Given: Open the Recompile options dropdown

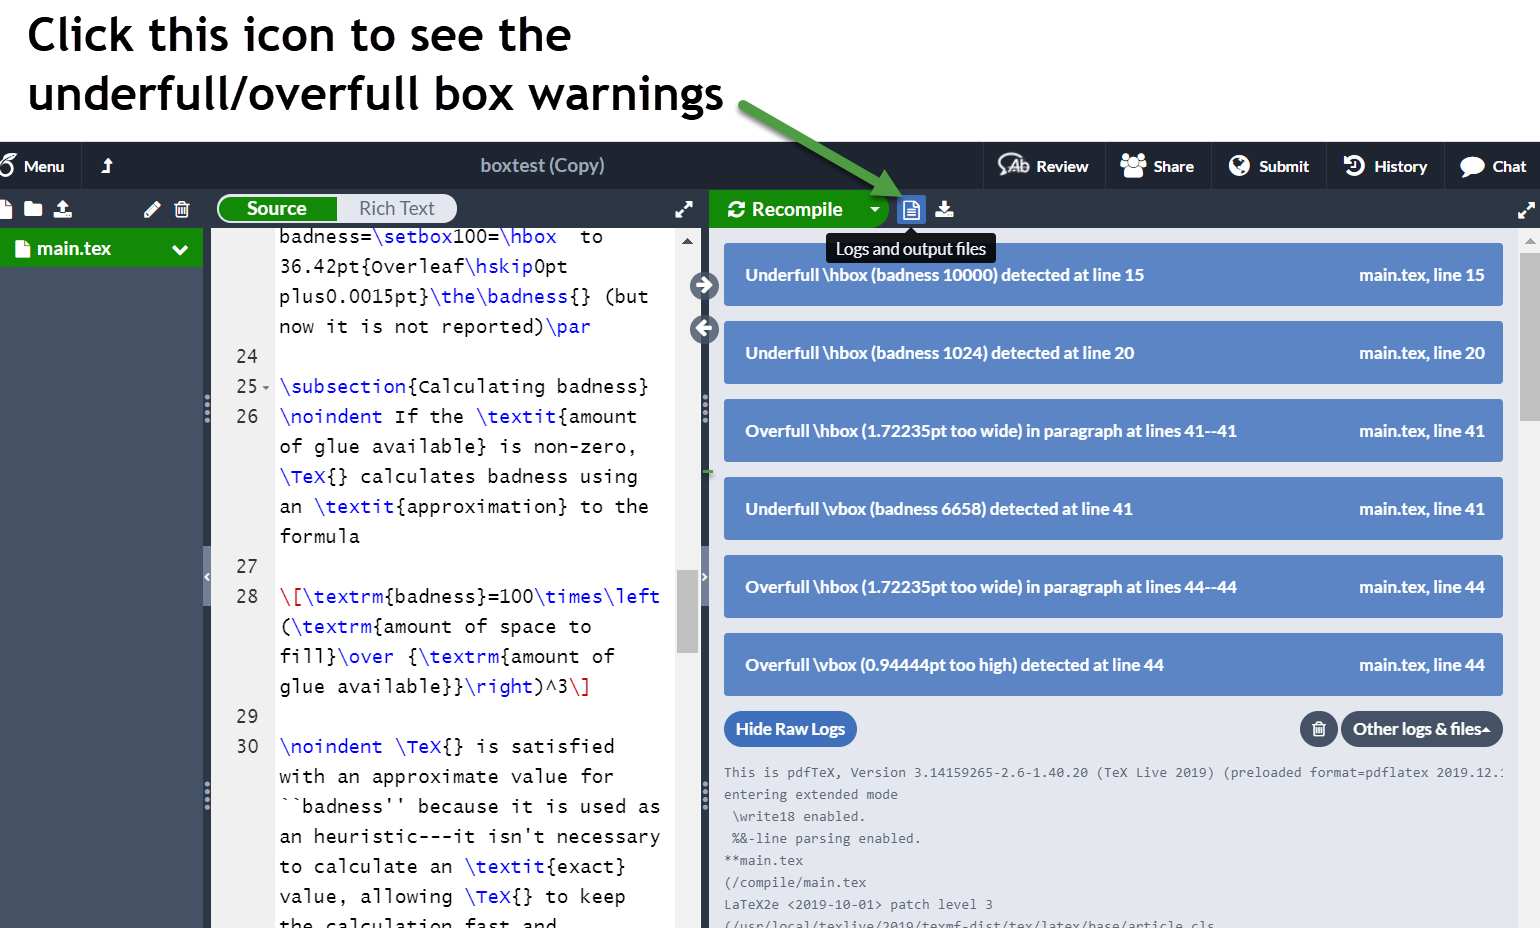Looking at the screenshot, I should (875, 209).
